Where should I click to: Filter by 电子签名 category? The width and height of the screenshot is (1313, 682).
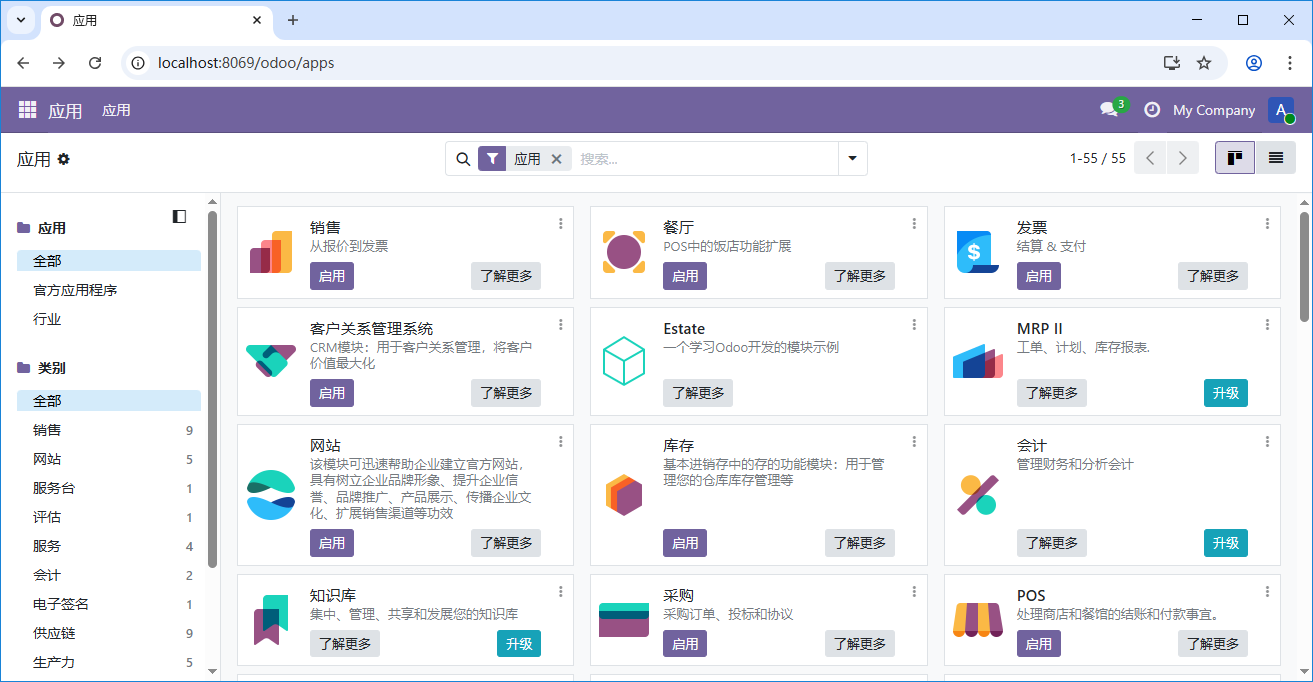pos(109,604)
